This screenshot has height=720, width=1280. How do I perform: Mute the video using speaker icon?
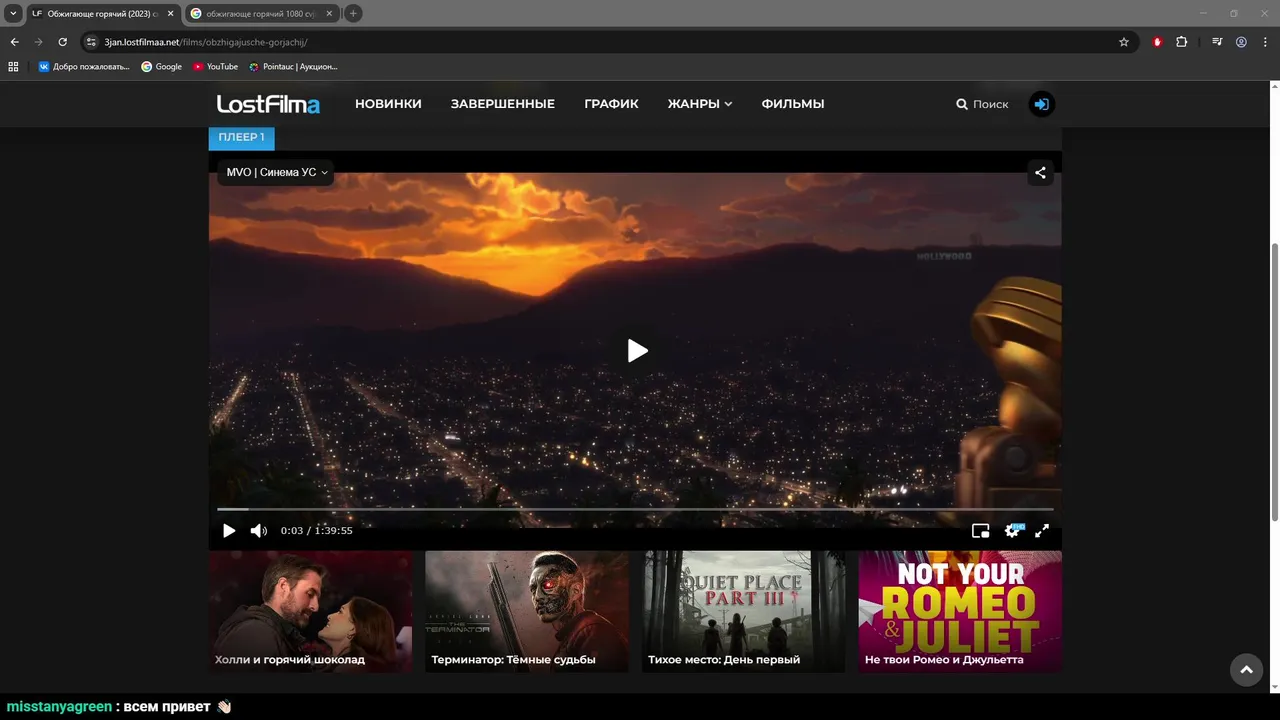click(258, 531)
